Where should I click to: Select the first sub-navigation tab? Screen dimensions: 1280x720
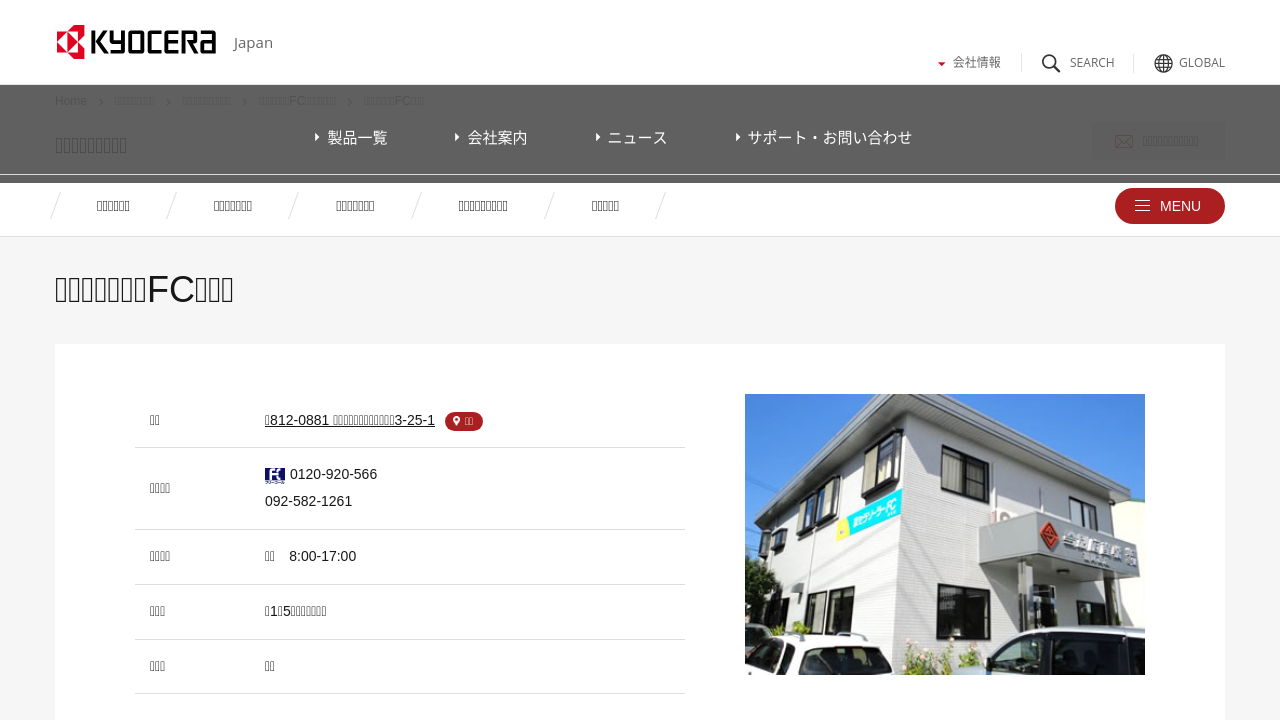[113, 206]
